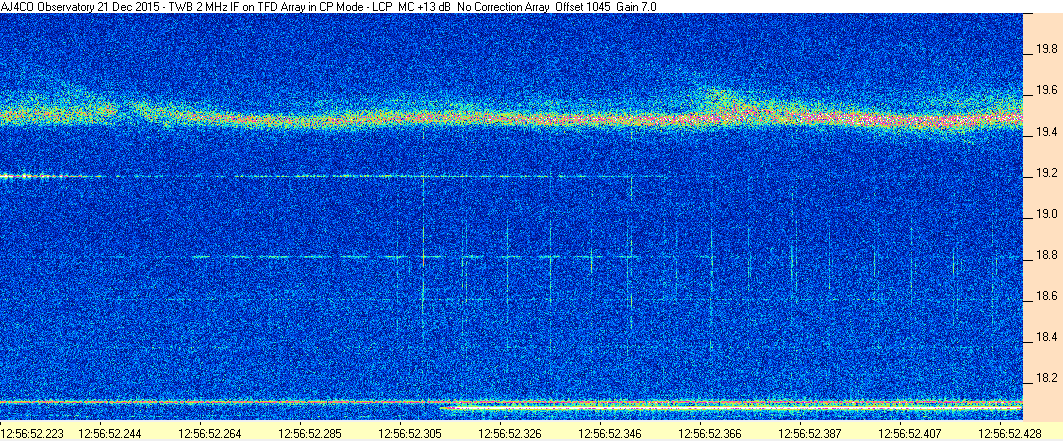Image resolution: width=1063 pixels, height=441 pixels.
Task: Select the 19.2 frequency axis label
Action: pyautogui.click(x=1045, y=173)
